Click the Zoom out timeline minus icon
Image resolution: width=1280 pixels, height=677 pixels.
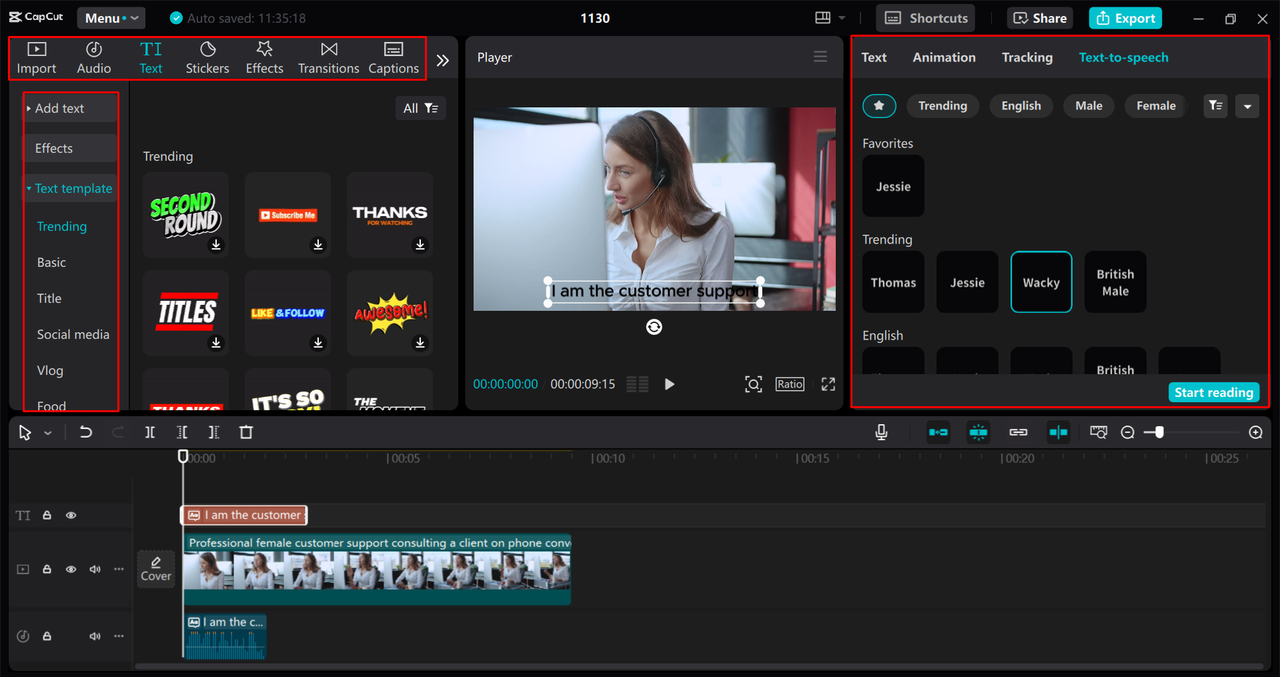pos(1128,432)
